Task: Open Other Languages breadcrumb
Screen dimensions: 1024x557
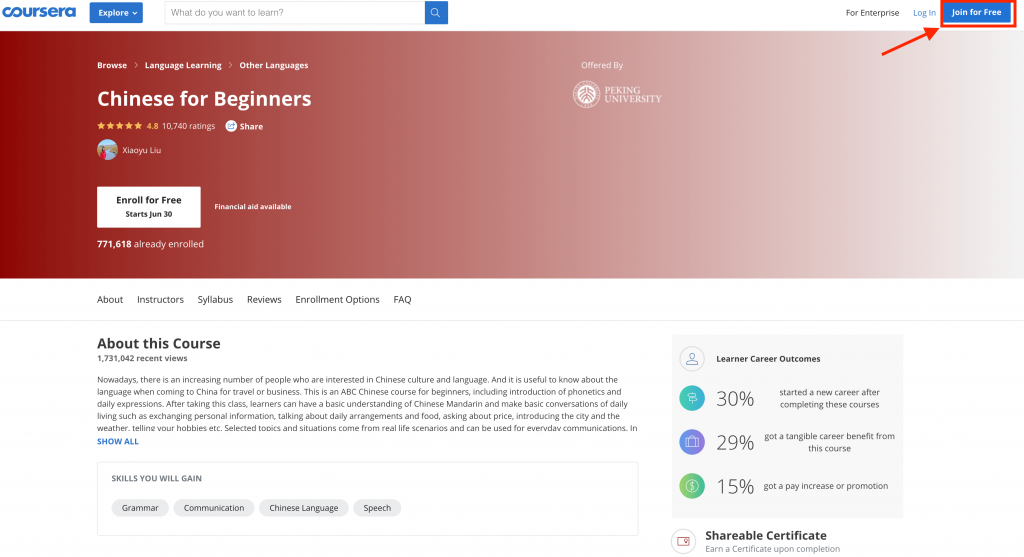Action: [274, 65]
